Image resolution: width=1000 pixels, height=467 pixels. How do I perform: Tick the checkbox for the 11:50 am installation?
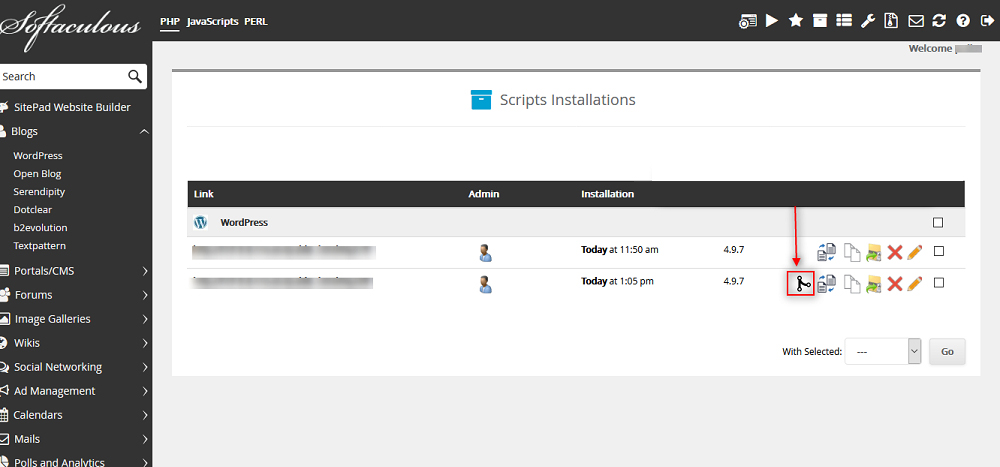click(x=938, y=252)
